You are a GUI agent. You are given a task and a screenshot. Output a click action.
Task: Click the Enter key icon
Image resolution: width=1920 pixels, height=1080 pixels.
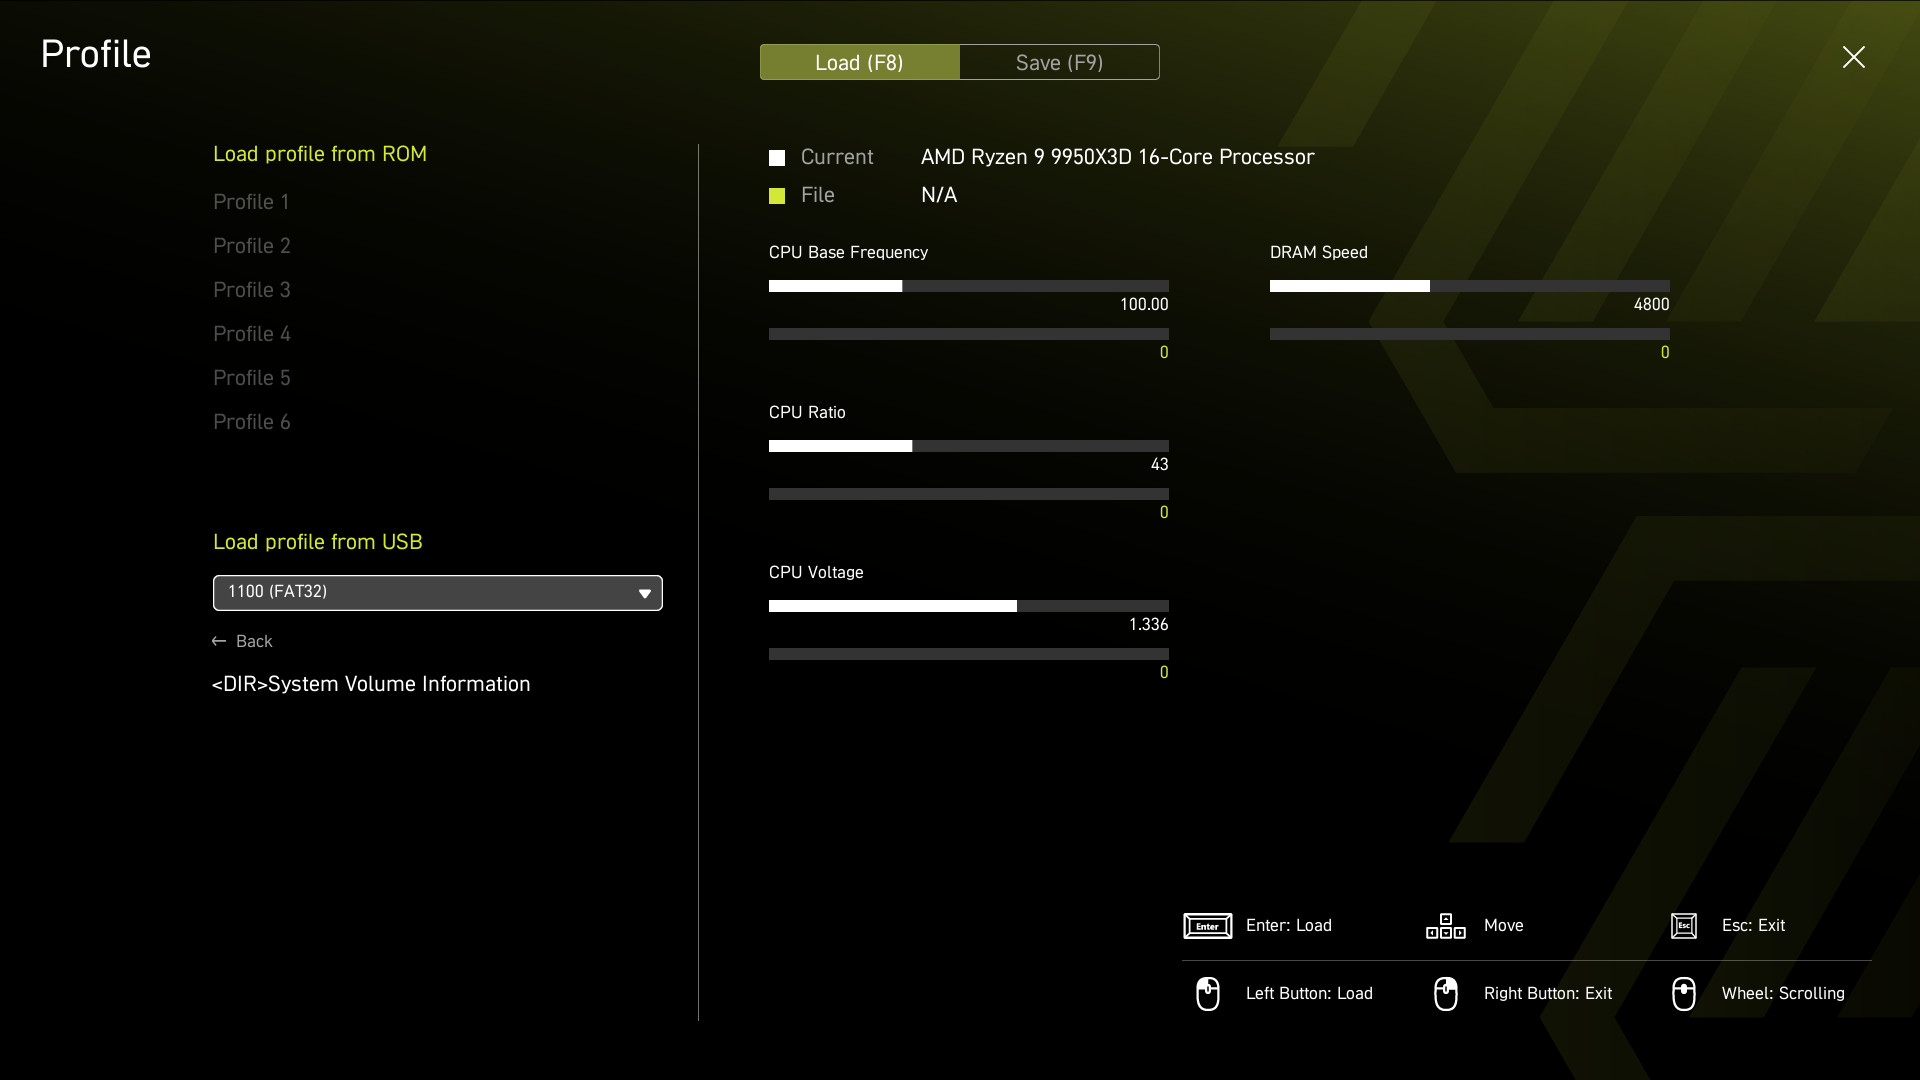(1208, 926)
